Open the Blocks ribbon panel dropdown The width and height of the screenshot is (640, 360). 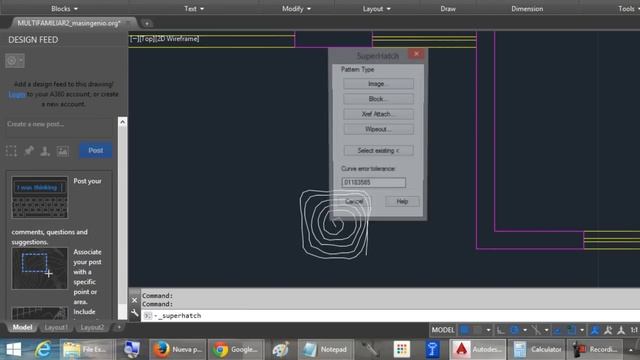[64, 9]
